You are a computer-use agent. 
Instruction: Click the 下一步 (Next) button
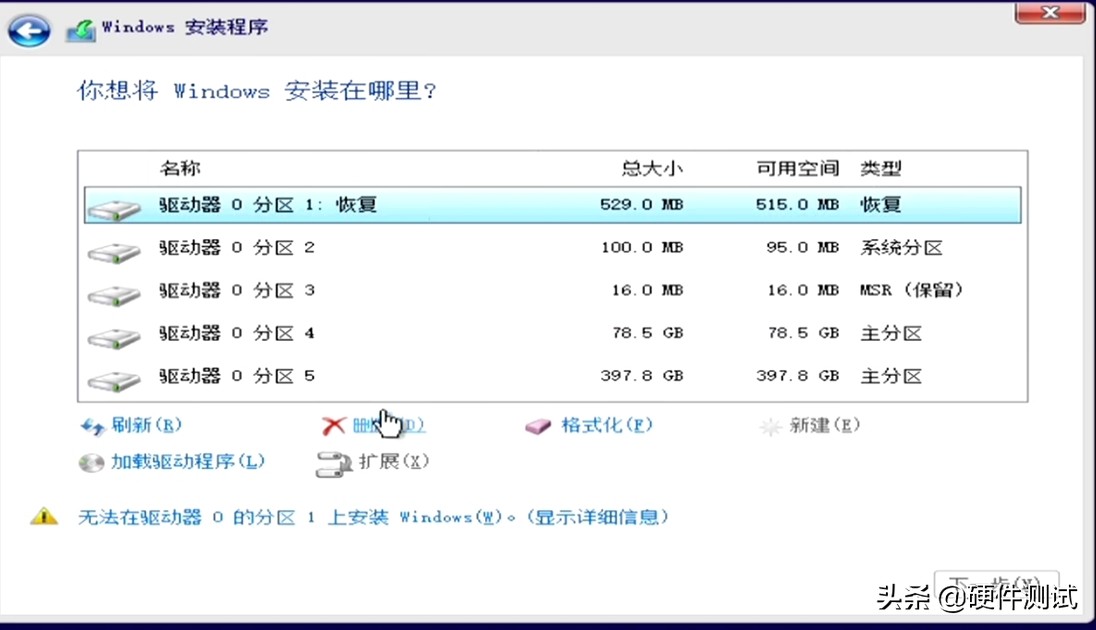pos(995,590)
